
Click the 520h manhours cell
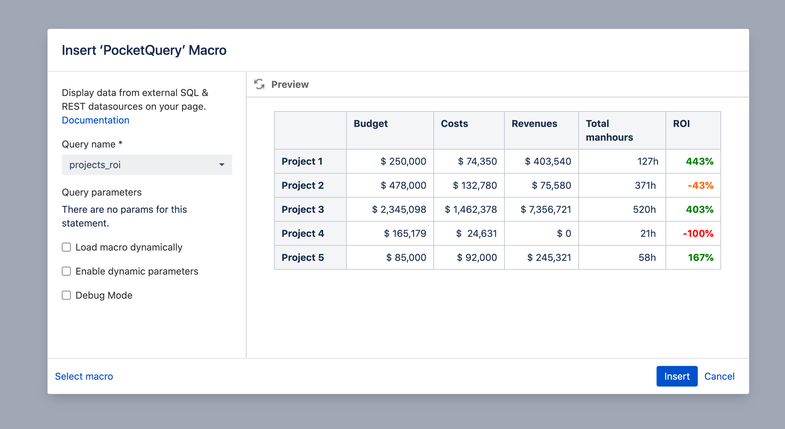622,209
